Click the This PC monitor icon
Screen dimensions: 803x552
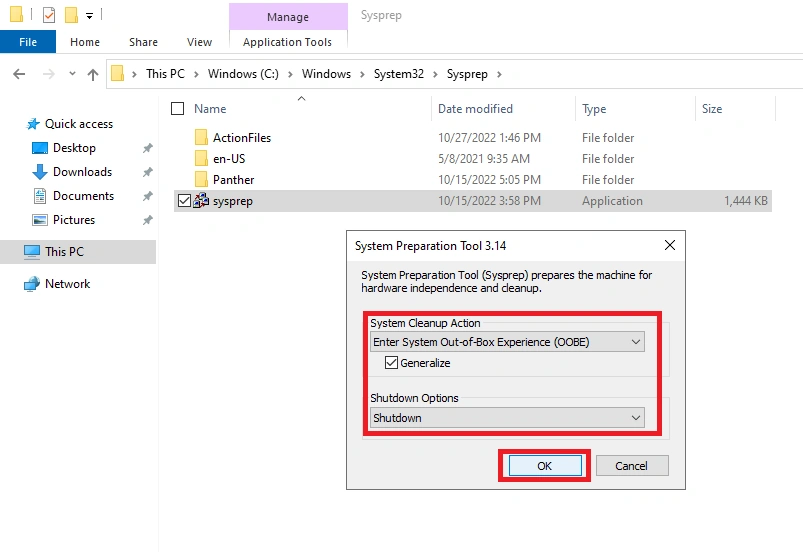click(32, 251)
